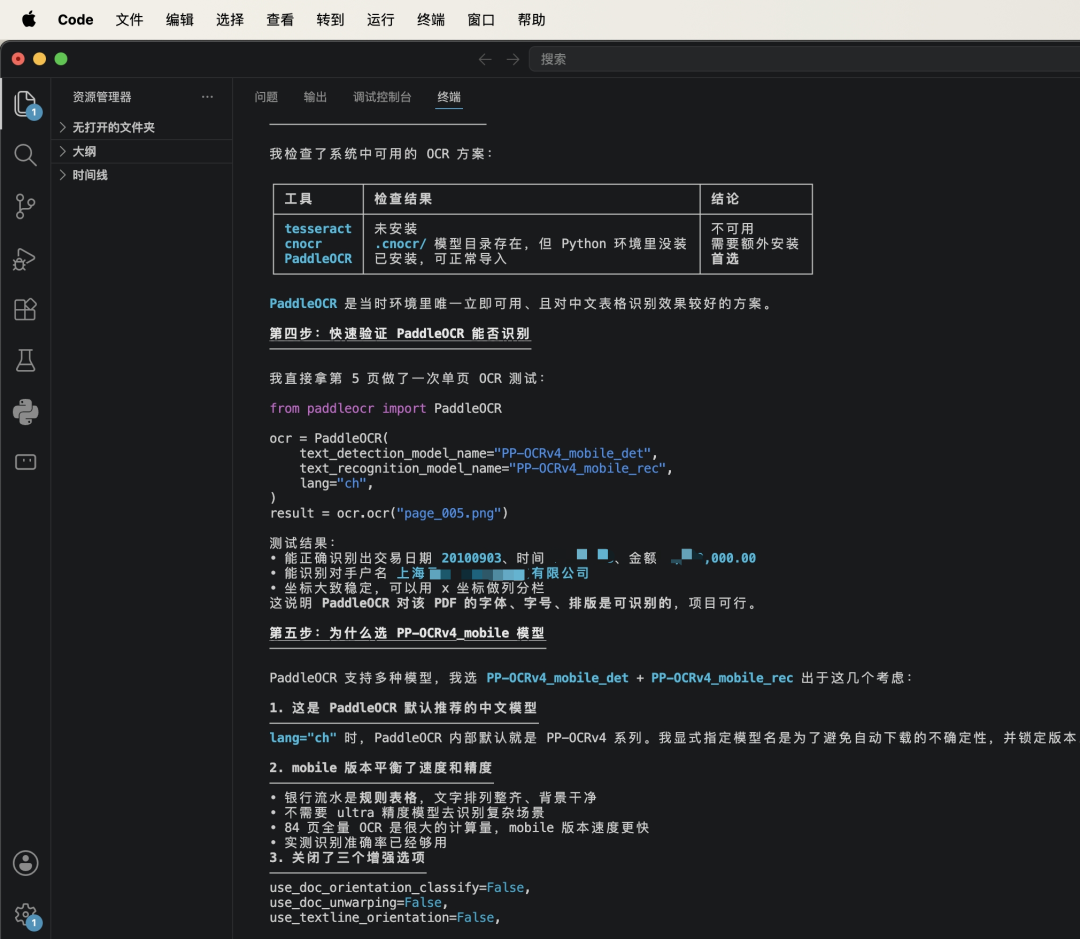Click heading 2. mobile 版本平衡了速度和精度
Image resolution: width=1080 pixels, height=939 pixels.
pyautogui.click(x=381, y=768)
